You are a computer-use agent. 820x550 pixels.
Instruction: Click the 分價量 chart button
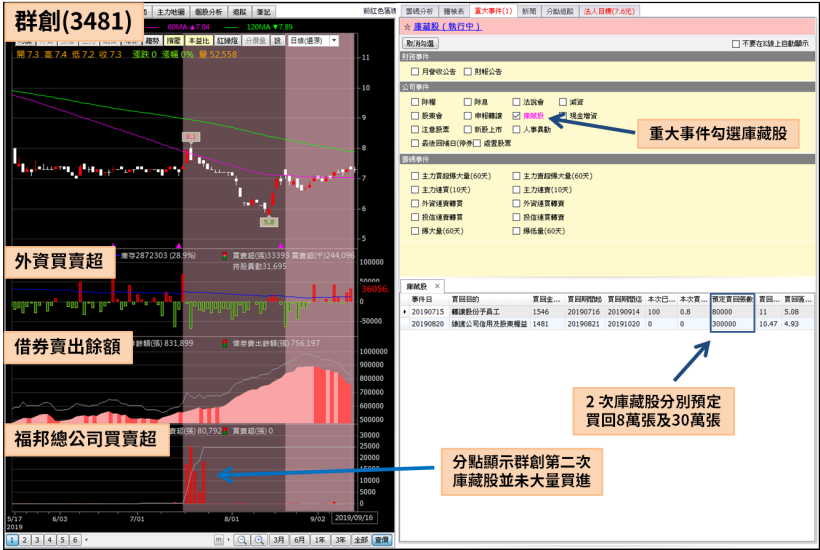pyautogui.click(x=255, y=40)
